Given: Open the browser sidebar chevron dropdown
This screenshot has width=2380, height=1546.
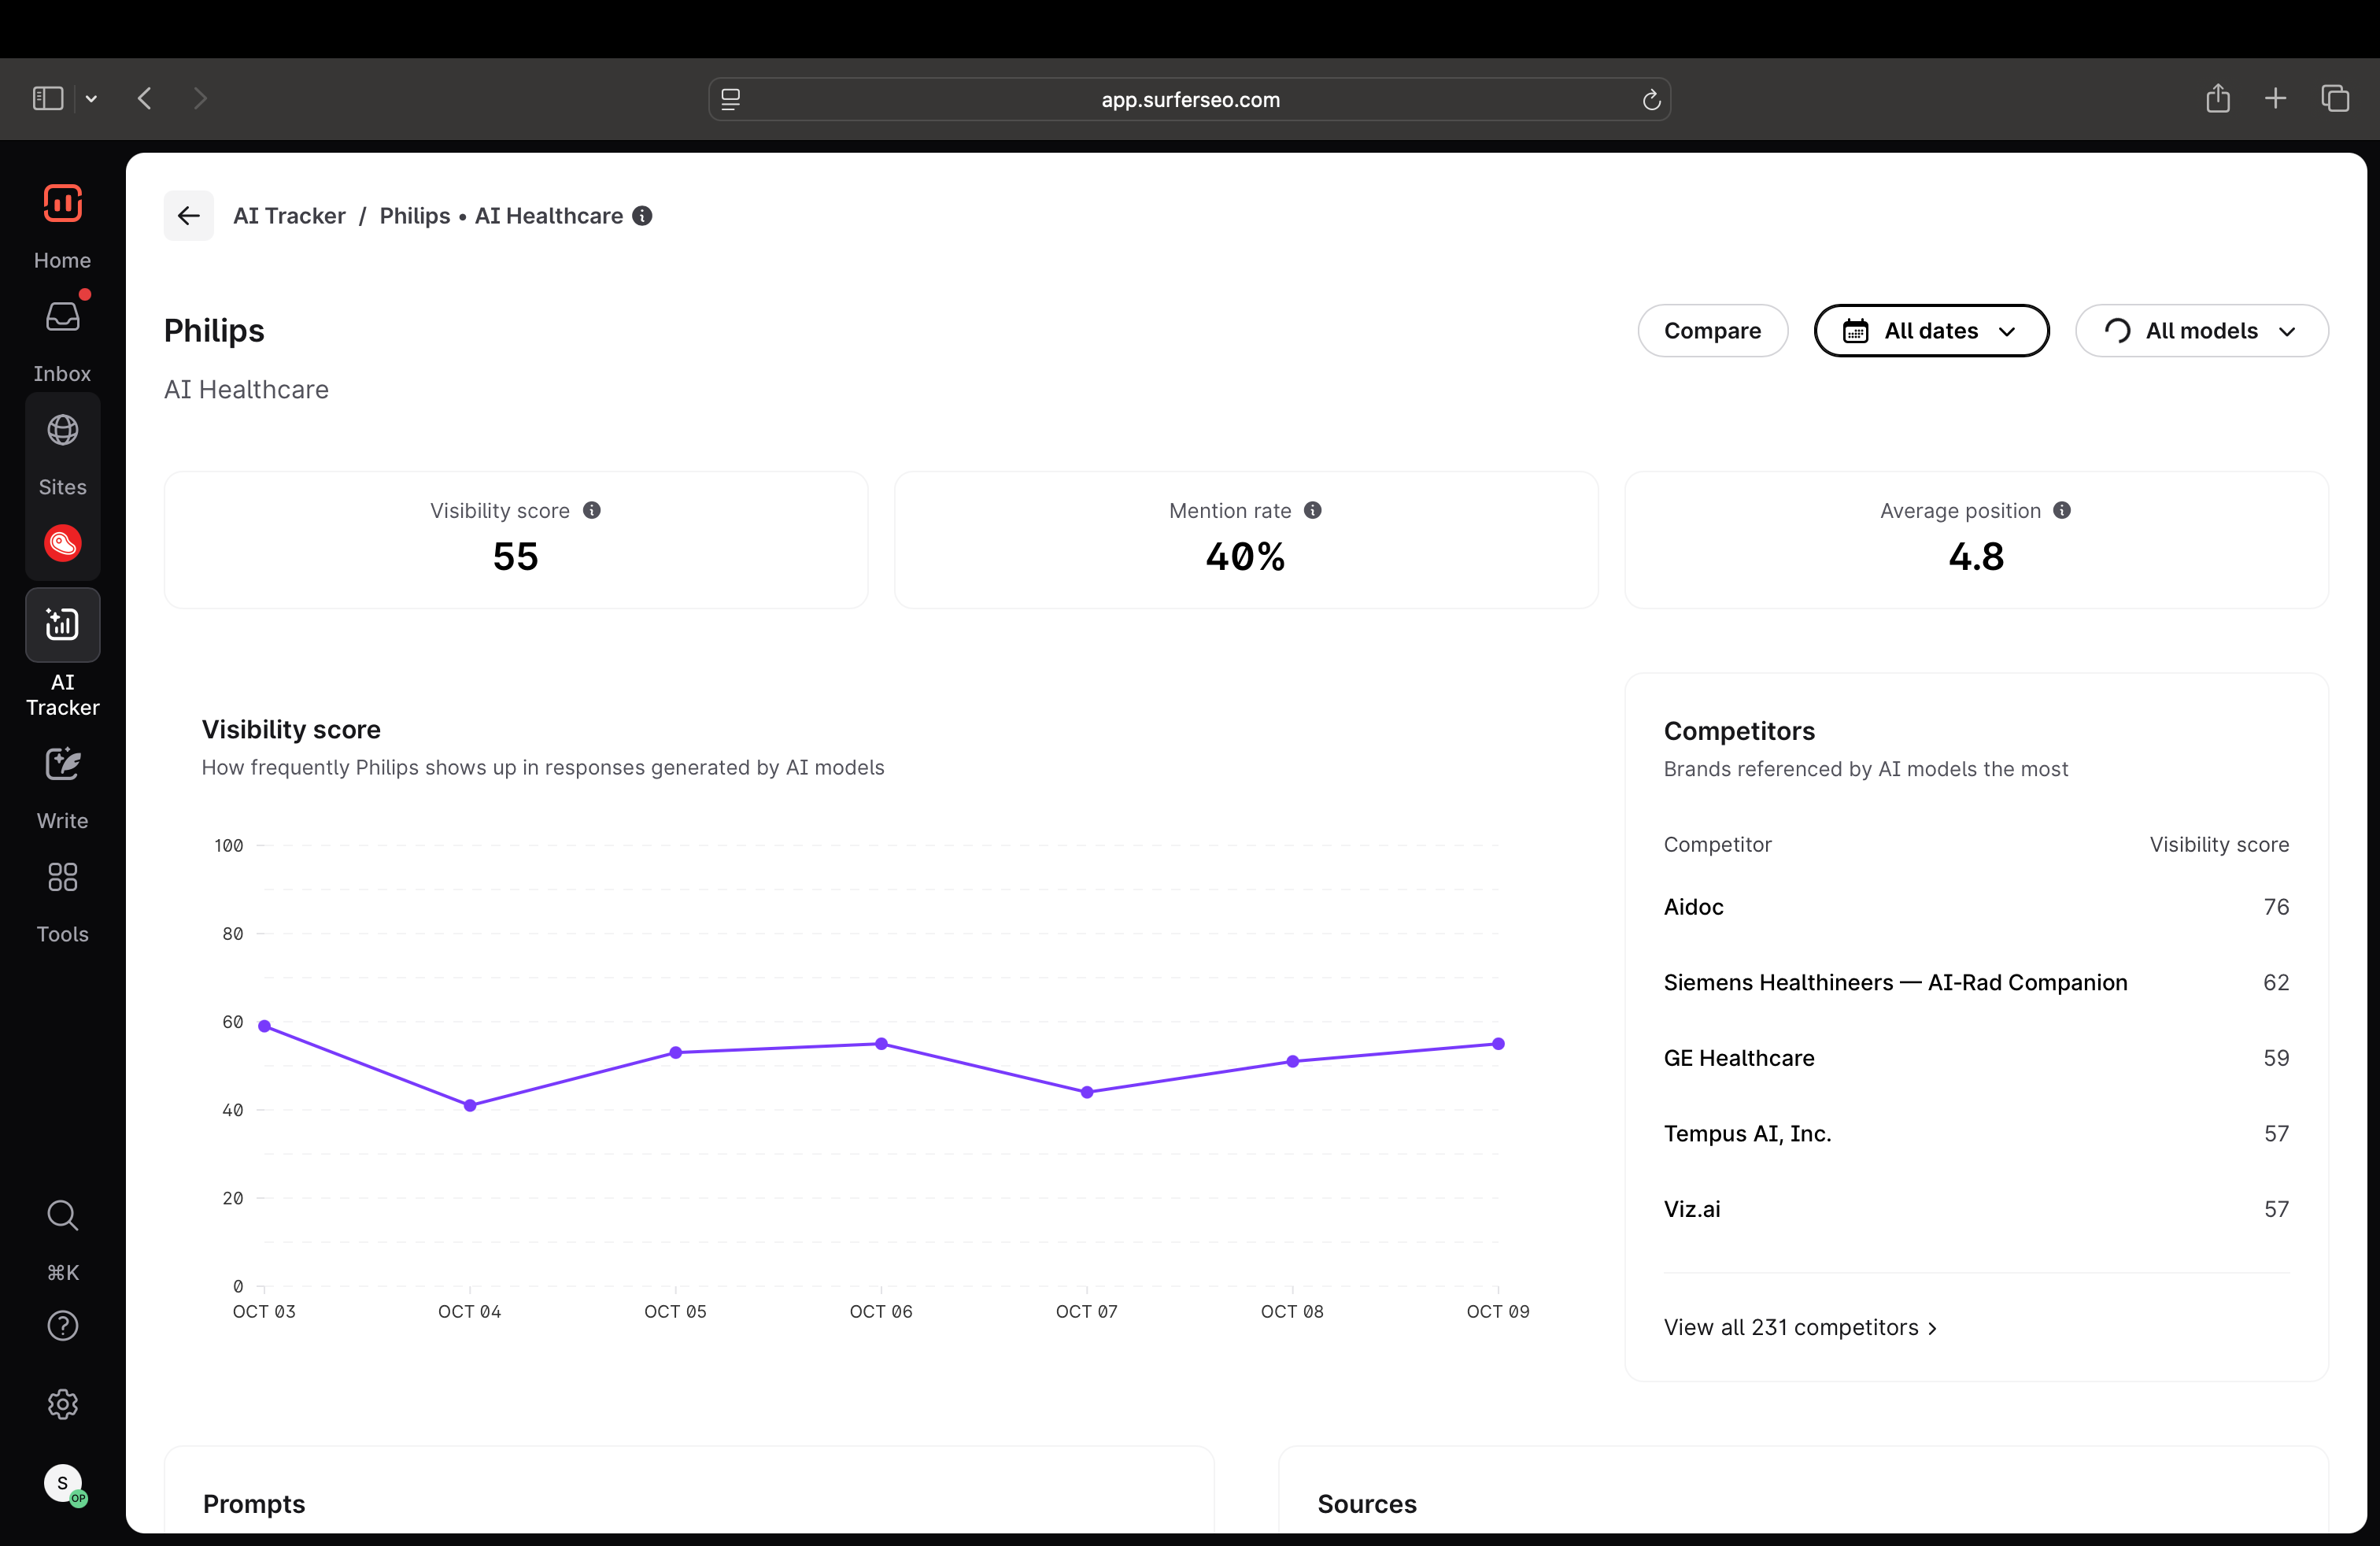Looking at the screenshot, I should click(91, 99).
